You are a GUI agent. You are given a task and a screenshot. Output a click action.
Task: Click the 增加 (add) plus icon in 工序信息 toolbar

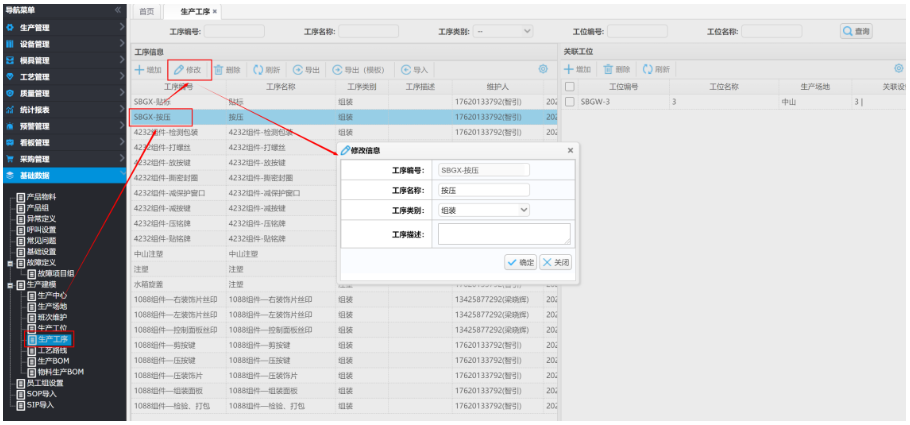click(x=140, y=70)
